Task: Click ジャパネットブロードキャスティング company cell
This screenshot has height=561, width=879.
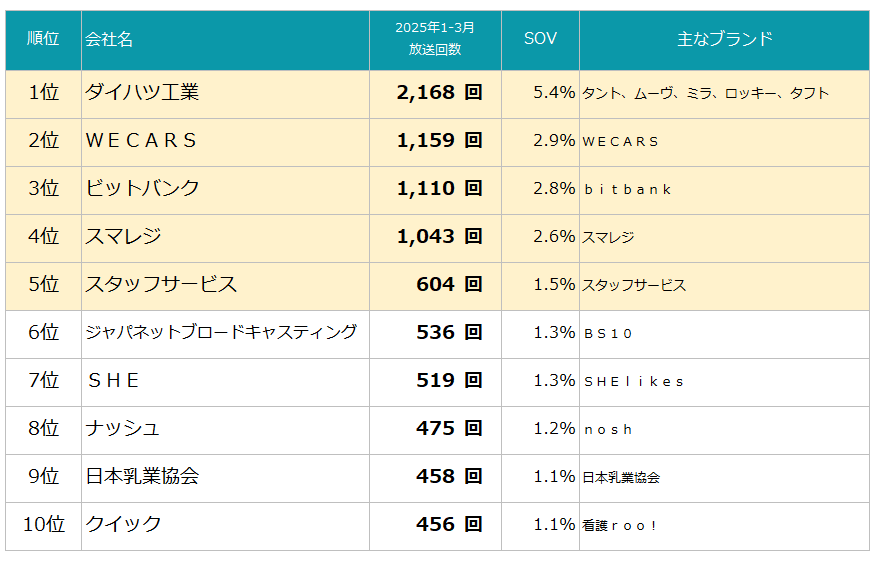Action: point(225,335)
